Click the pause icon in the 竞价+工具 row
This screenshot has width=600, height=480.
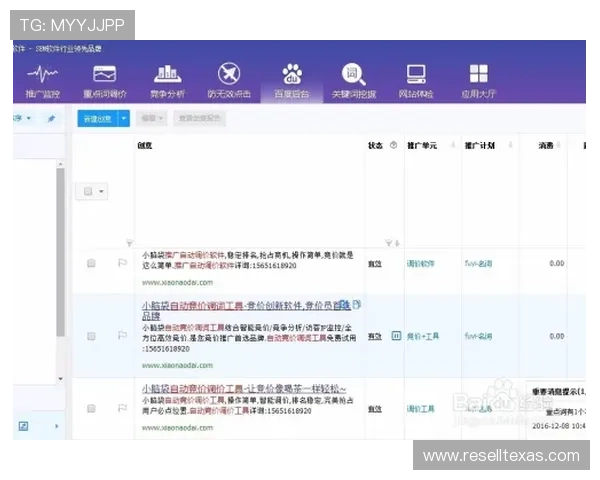click(x=396, y=336)
